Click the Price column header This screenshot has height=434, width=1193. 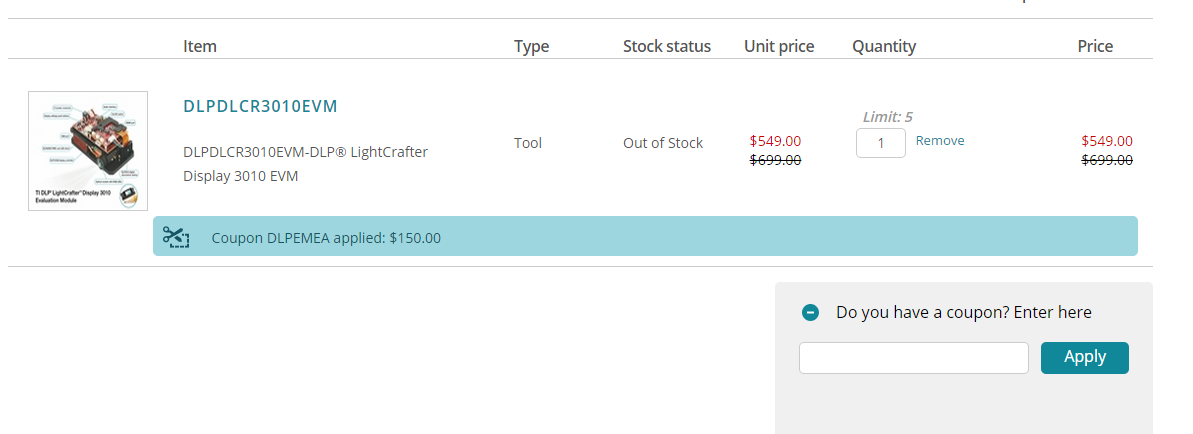(1095, 46)
